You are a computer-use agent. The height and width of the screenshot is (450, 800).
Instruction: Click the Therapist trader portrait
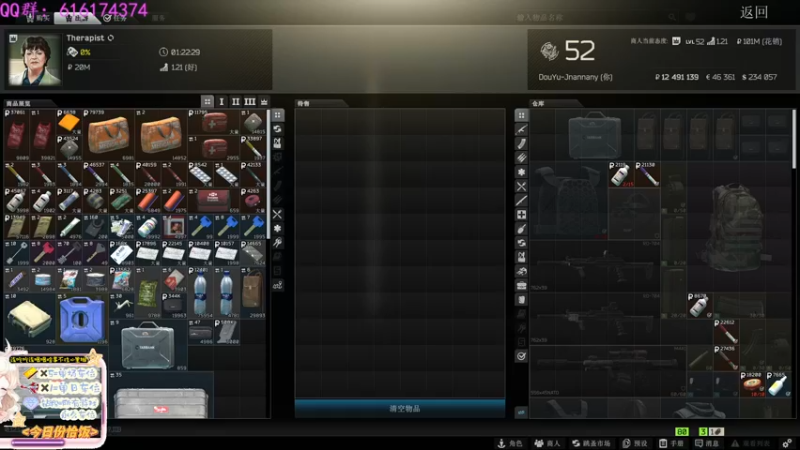tap(34, 60)
